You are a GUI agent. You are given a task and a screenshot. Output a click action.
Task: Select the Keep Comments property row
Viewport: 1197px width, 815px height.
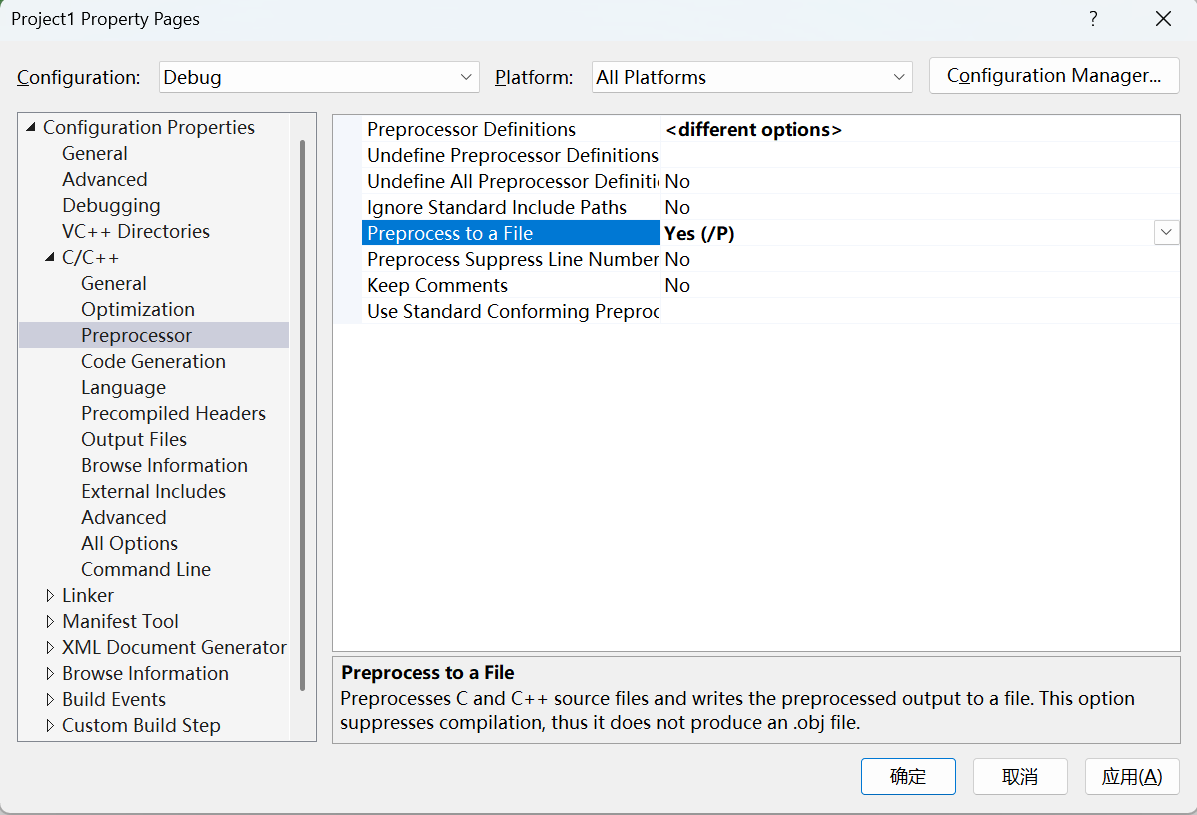point(437,285)
